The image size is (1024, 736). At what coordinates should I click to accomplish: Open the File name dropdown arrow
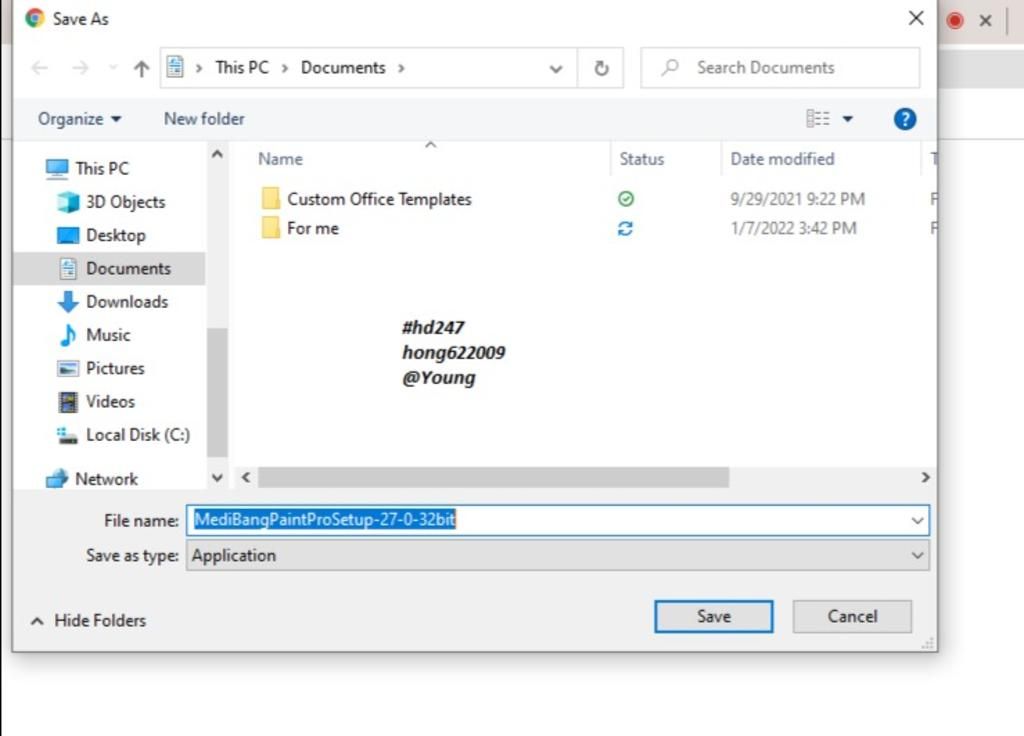click(x=917, y=520)
